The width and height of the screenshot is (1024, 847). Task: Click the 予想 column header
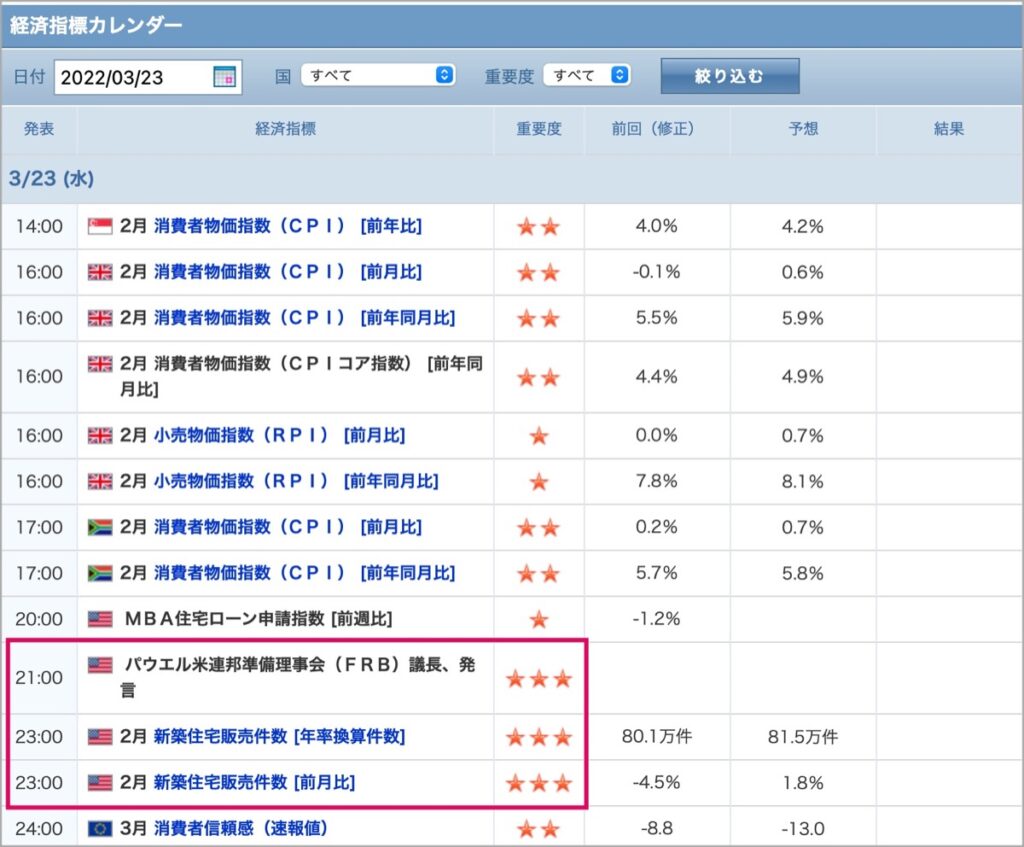tap(803, 129)
